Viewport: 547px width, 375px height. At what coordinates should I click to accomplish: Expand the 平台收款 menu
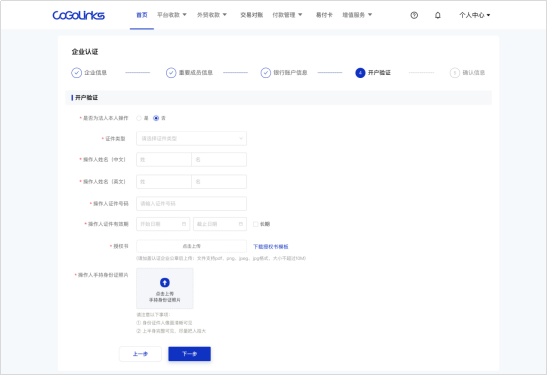(172, 15)
